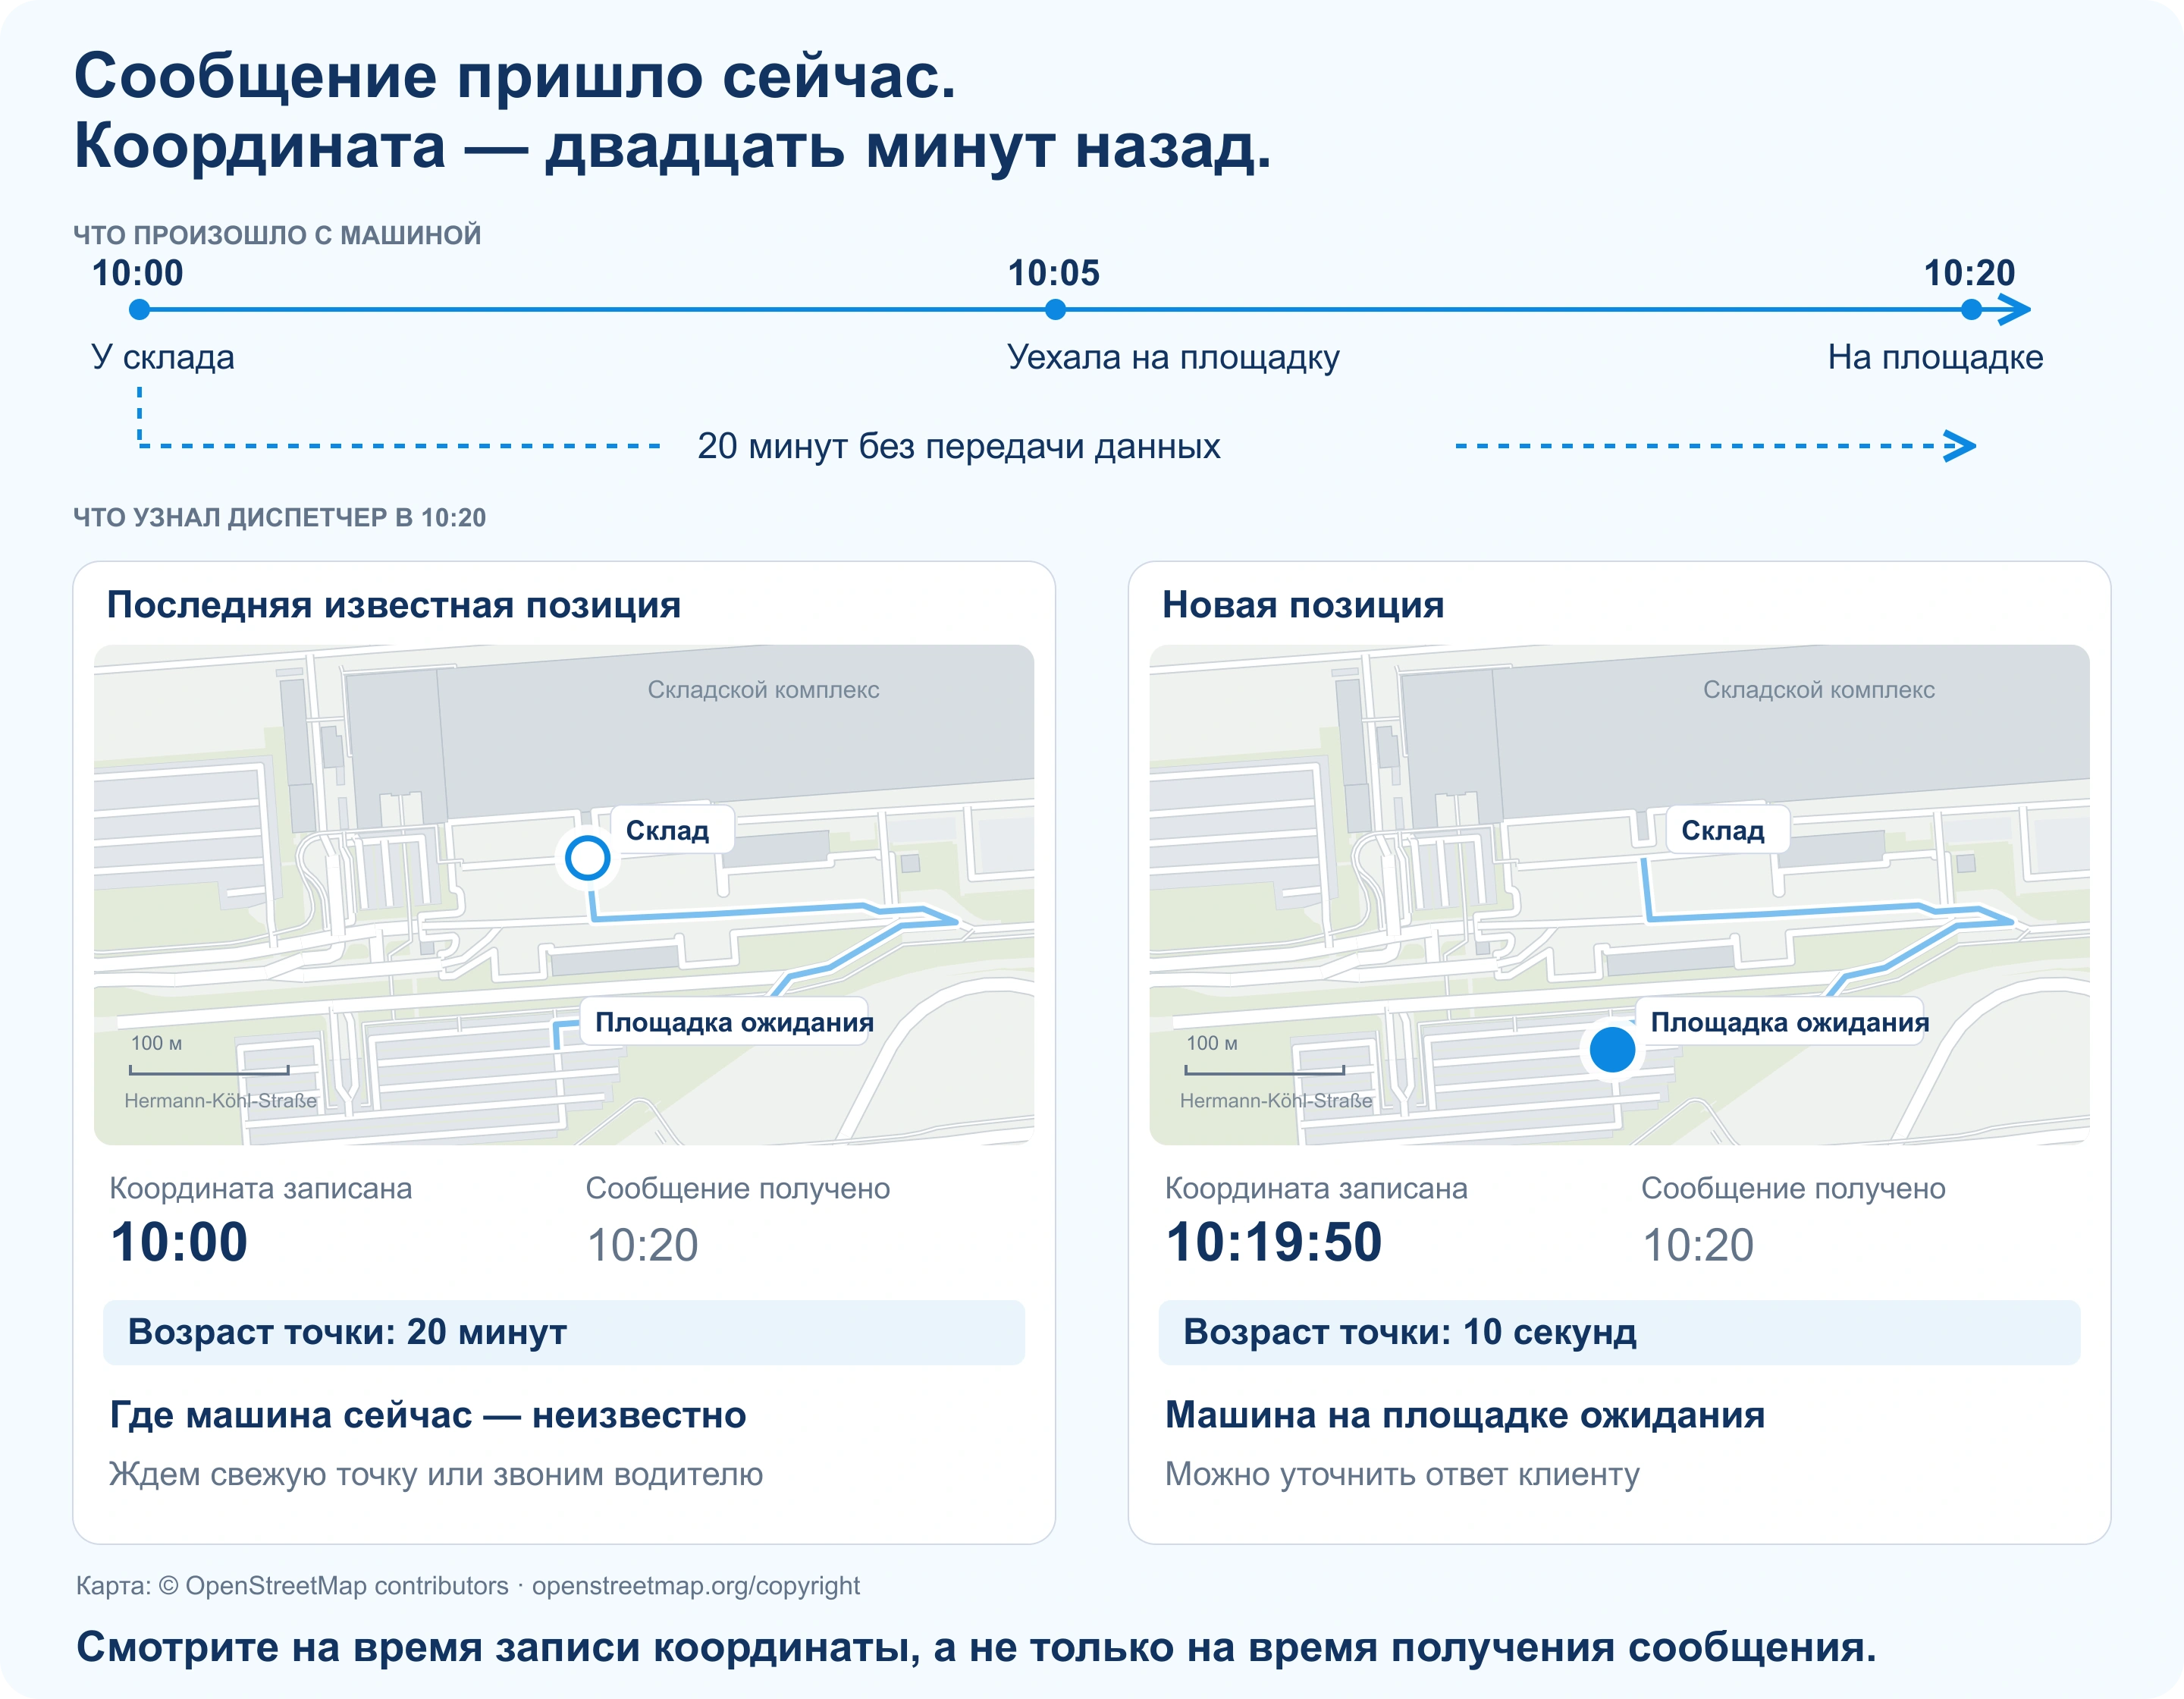Click Ждем свежую точку или звоним водителю

coord(436,1475)
